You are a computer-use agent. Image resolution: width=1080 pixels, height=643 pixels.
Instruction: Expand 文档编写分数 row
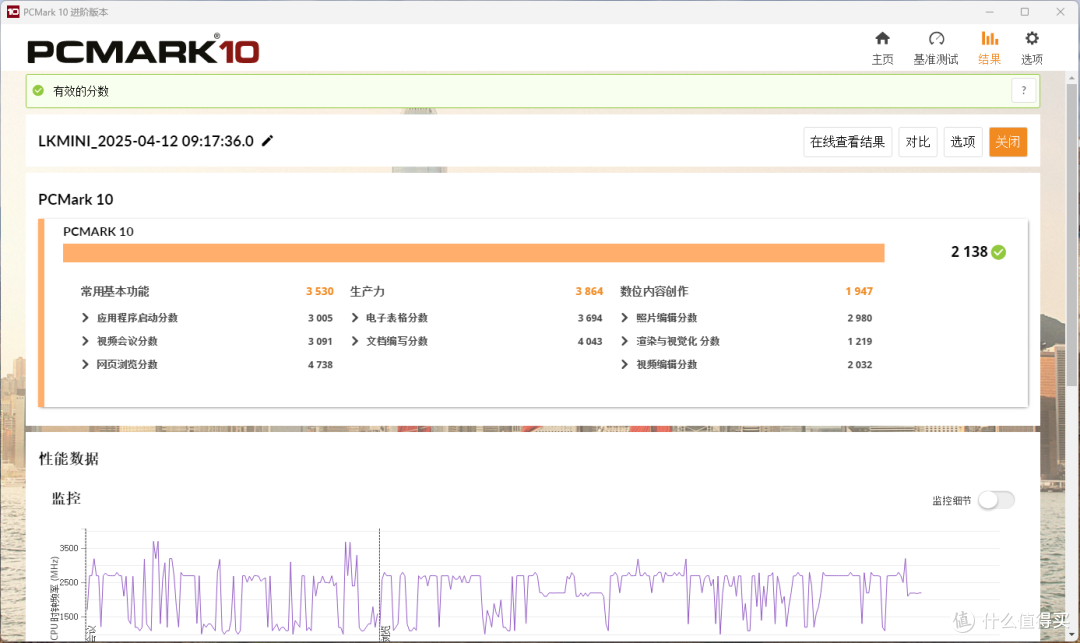[x=355, y=341]
